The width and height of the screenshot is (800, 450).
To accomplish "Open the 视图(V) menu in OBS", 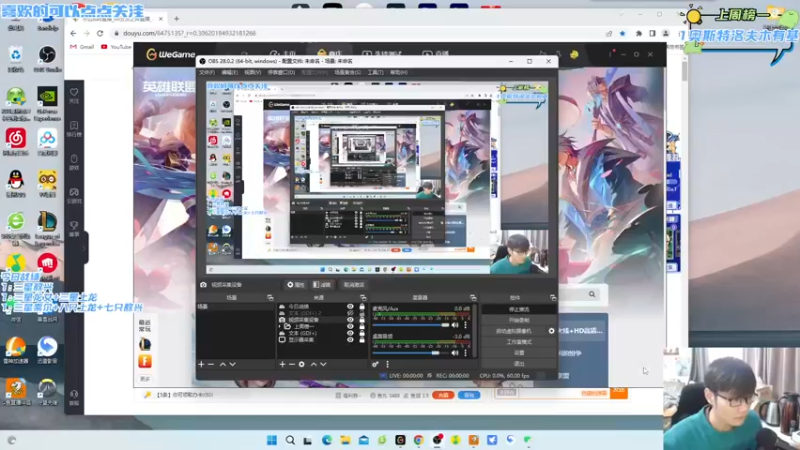I will (x=253, y=72).
